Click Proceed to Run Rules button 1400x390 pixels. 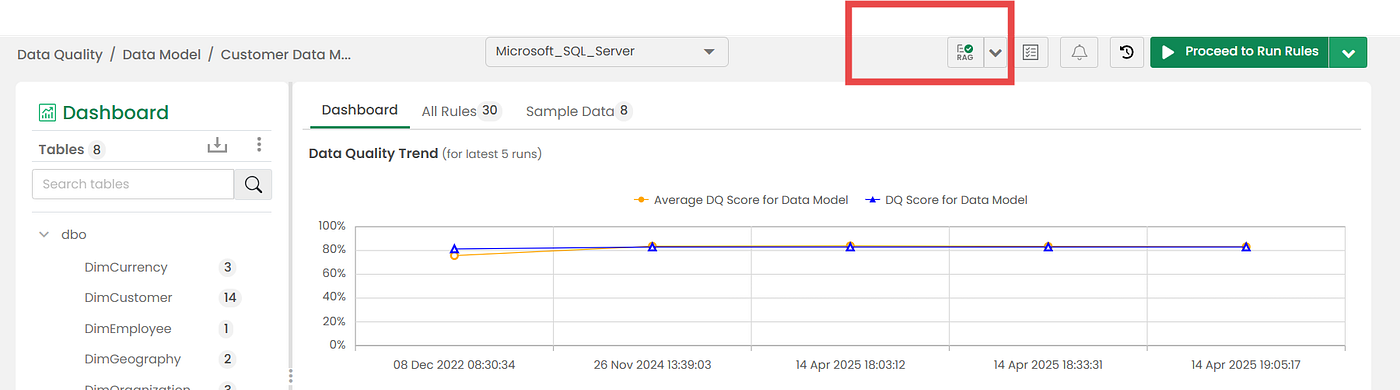(1239, 52)
